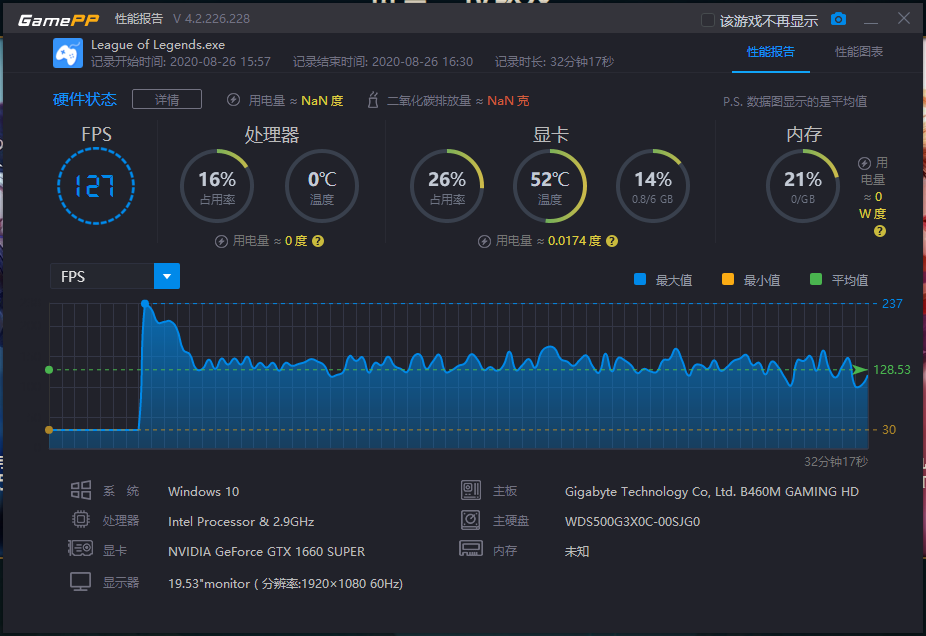The image size is (926, 636).
Task: Click the motherboard icon in system info
Action: (471, 490)
